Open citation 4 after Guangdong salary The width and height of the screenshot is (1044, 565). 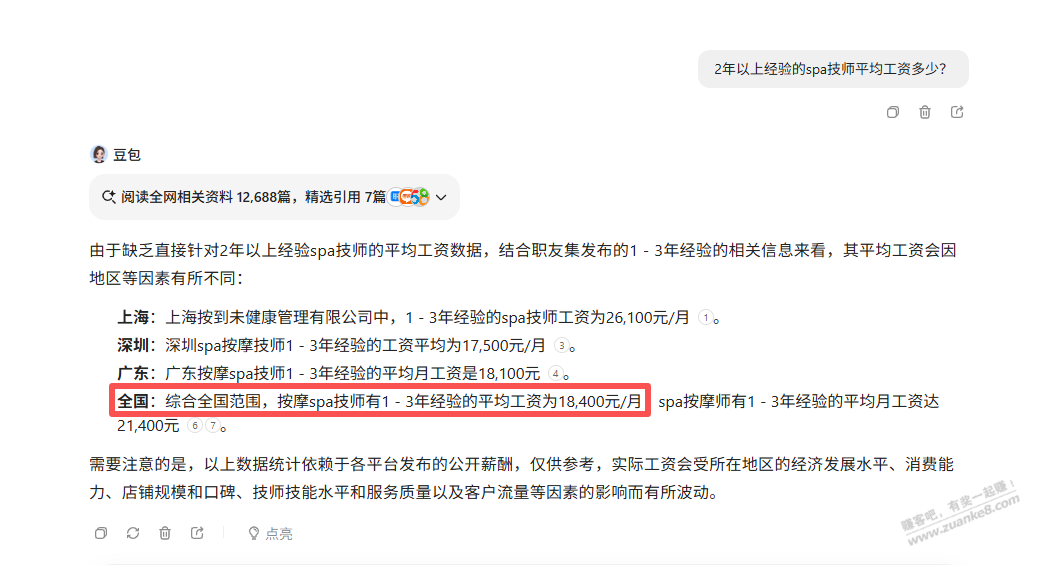pos(555,373)
